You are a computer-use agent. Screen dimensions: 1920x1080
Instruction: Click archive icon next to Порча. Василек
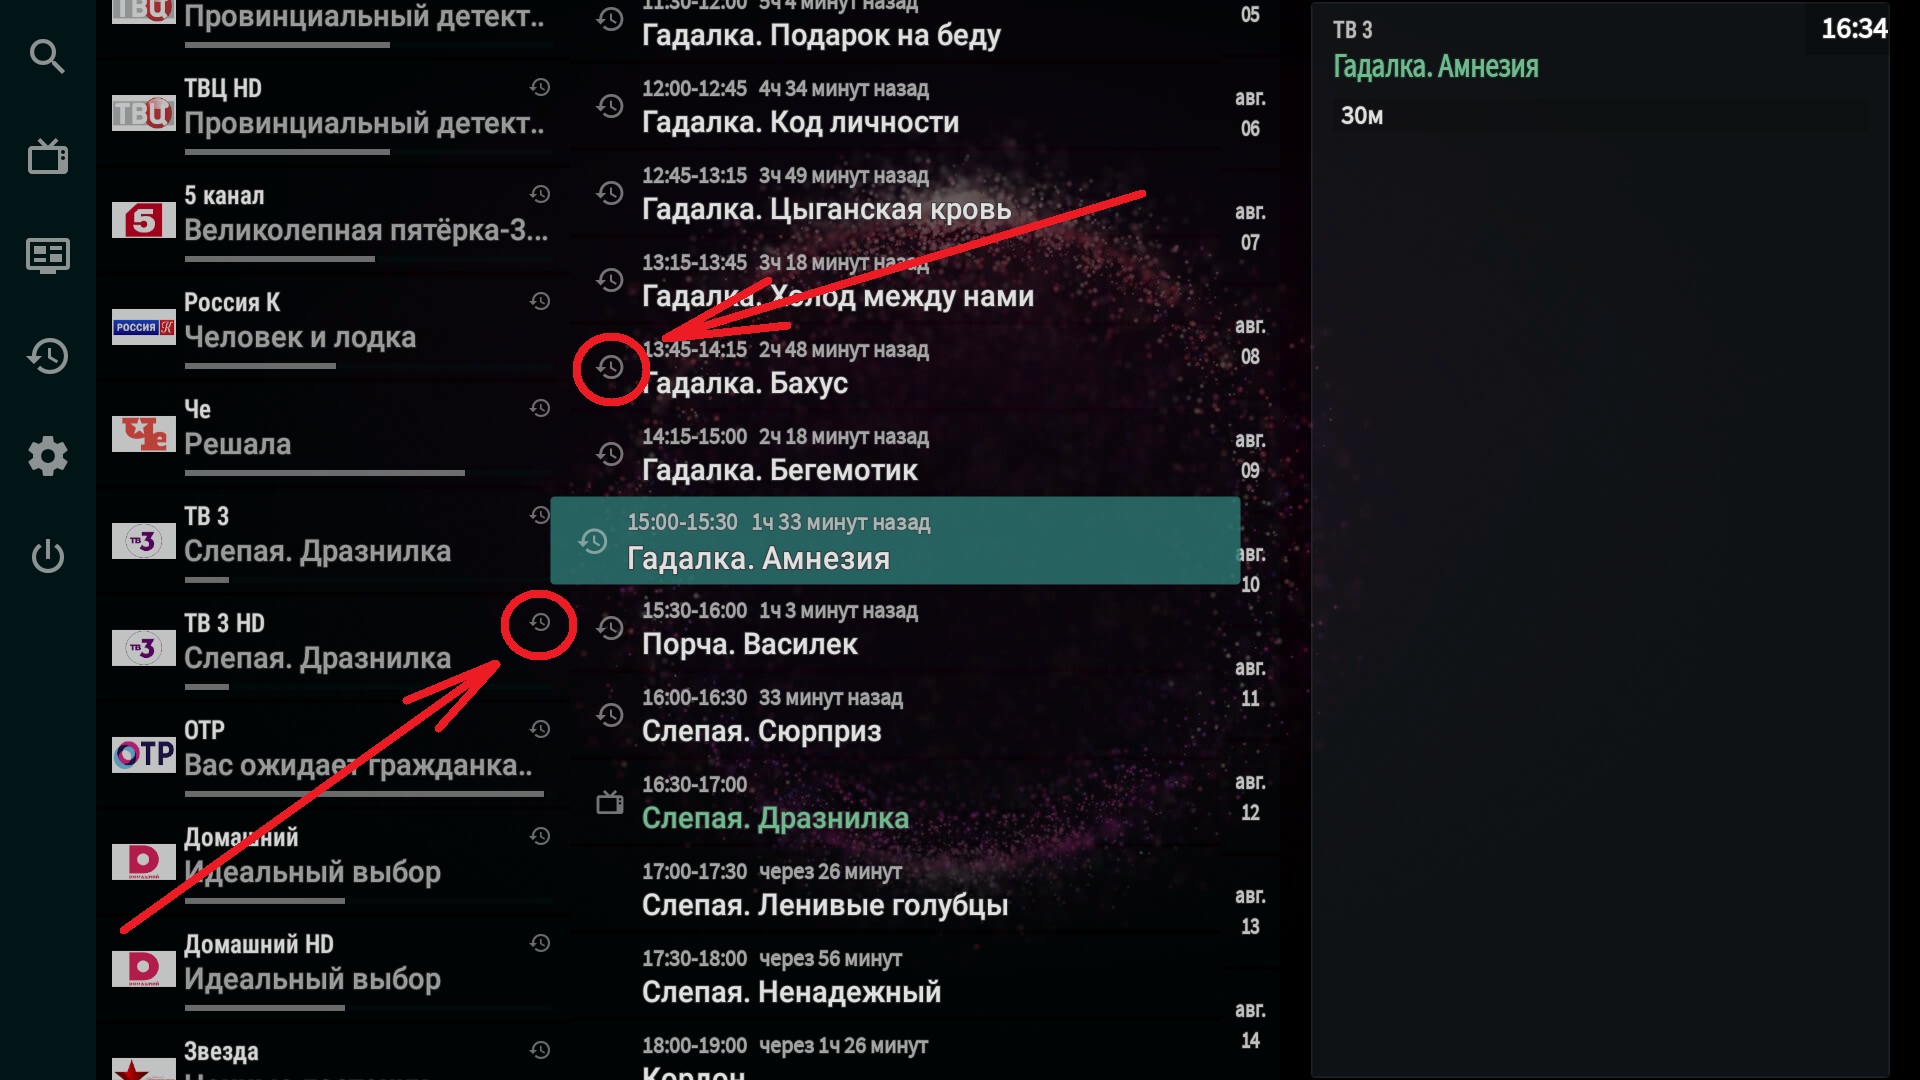[x=610, y=628]
